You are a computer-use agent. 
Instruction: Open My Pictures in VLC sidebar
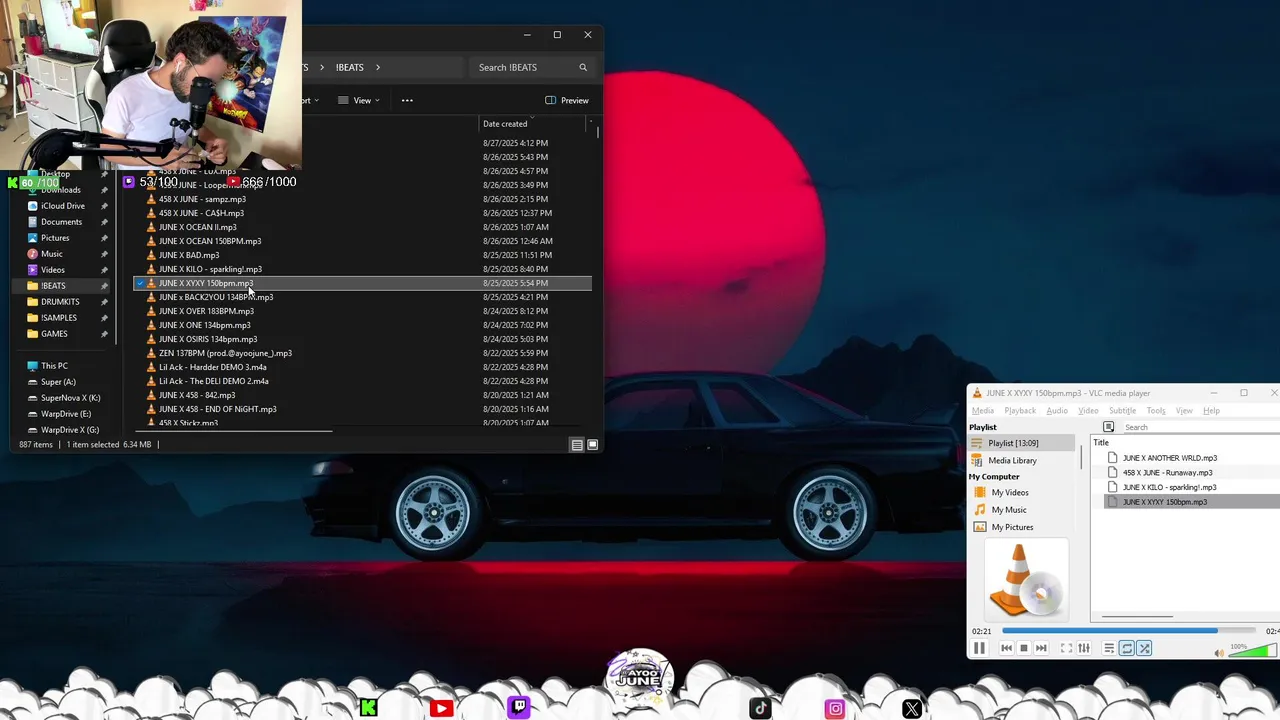[1012, 527]
